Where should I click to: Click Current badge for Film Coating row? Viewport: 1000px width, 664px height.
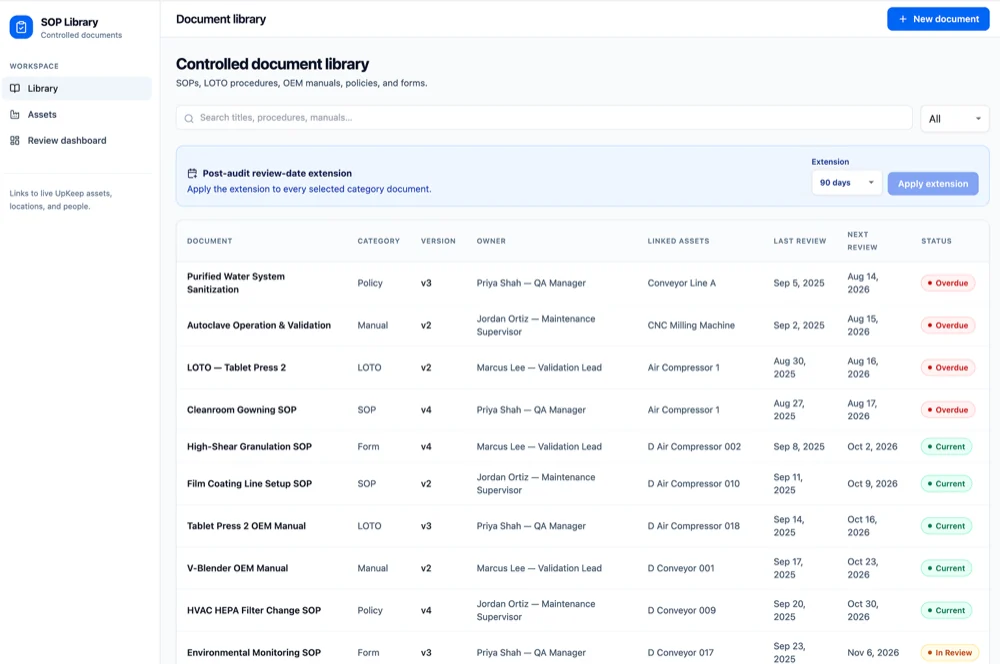click(x=946, y=483)
